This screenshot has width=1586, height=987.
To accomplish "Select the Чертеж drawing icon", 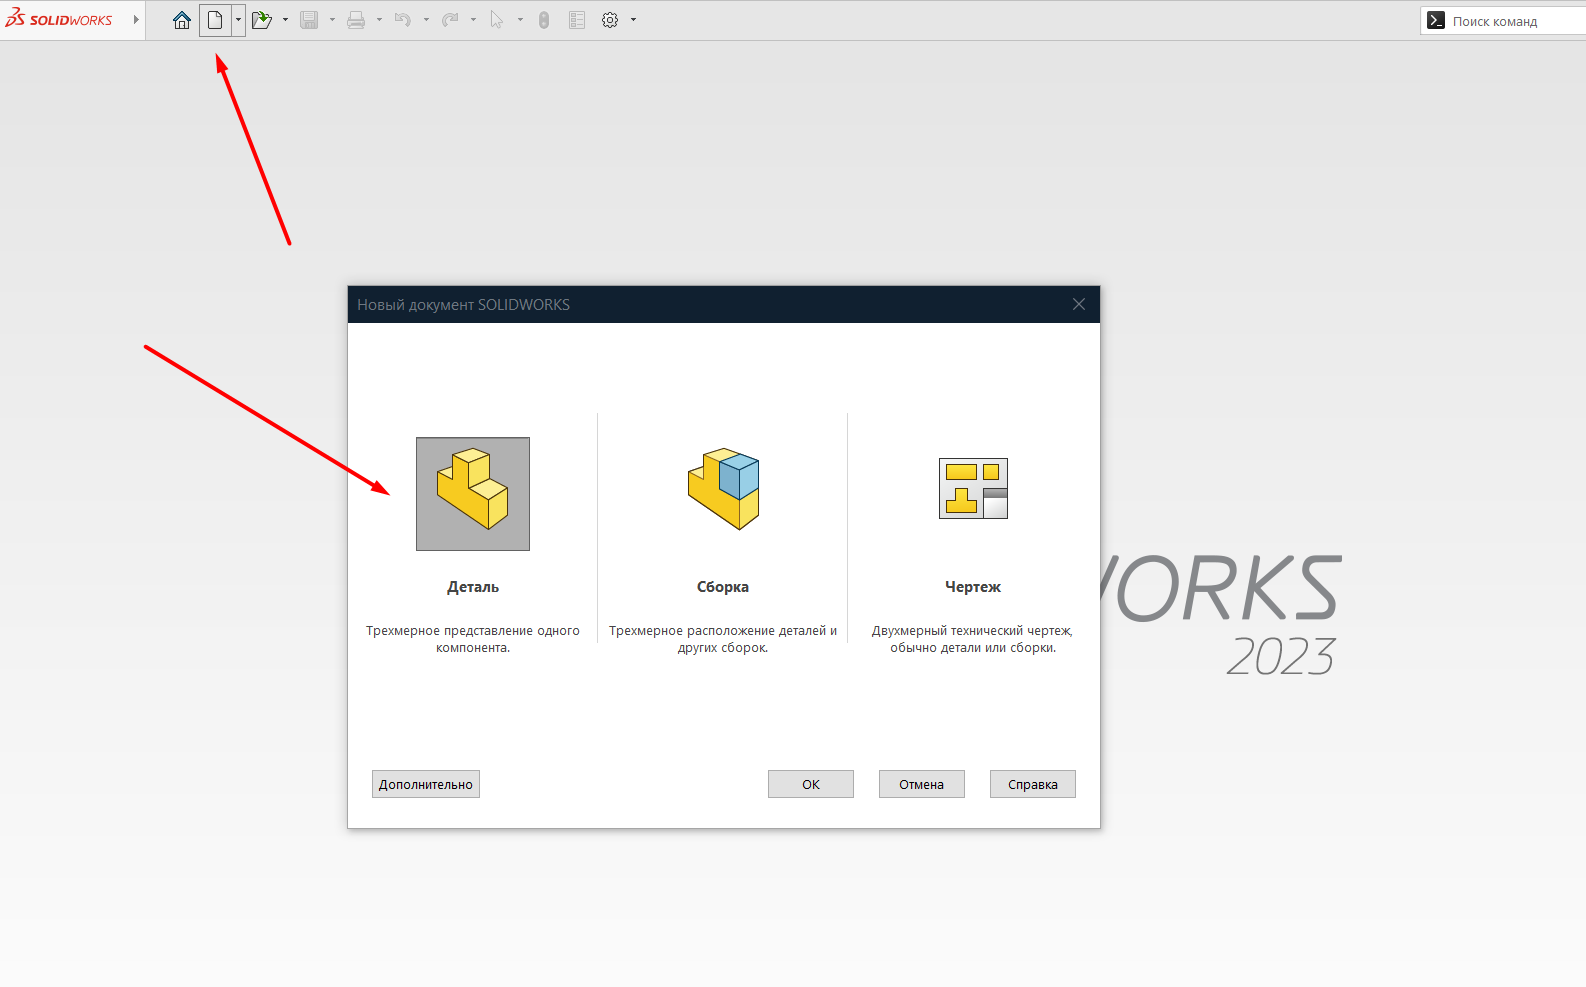I will 973,488.
